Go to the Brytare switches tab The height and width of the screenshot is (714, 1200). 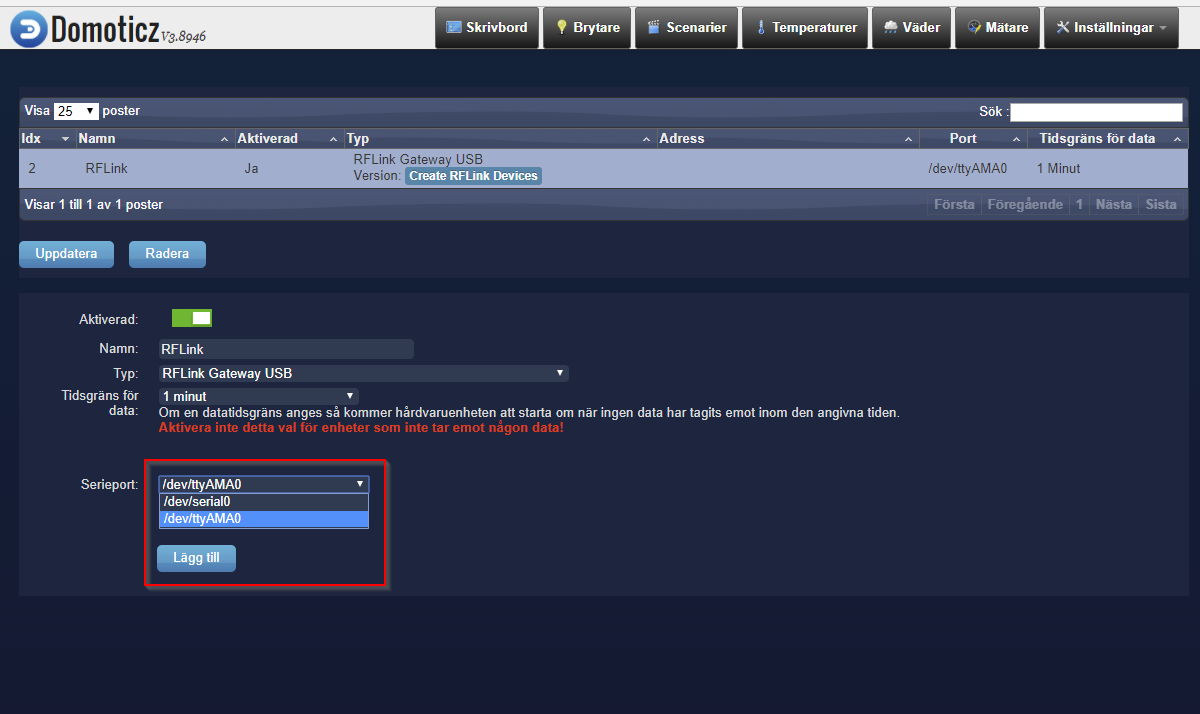pos(589,28)
